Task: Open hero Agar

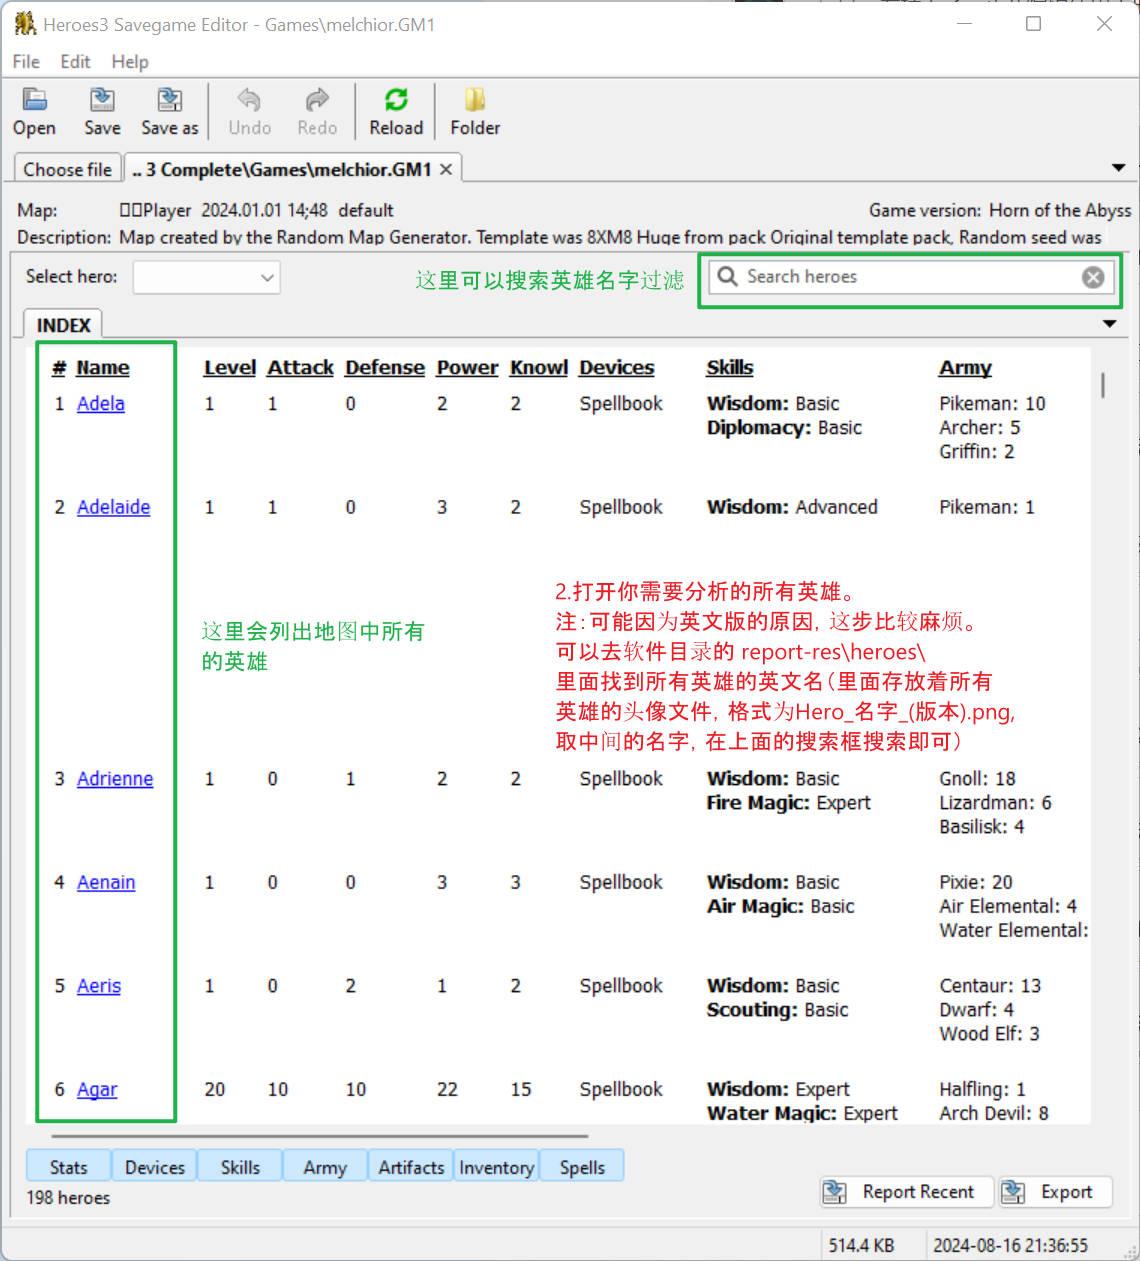Action: (97, 1090)
